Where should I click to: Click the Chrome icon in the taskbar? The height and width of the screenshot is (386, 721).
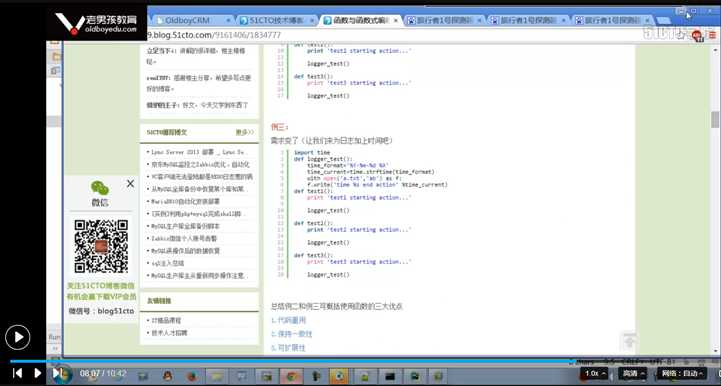(291, 376)
